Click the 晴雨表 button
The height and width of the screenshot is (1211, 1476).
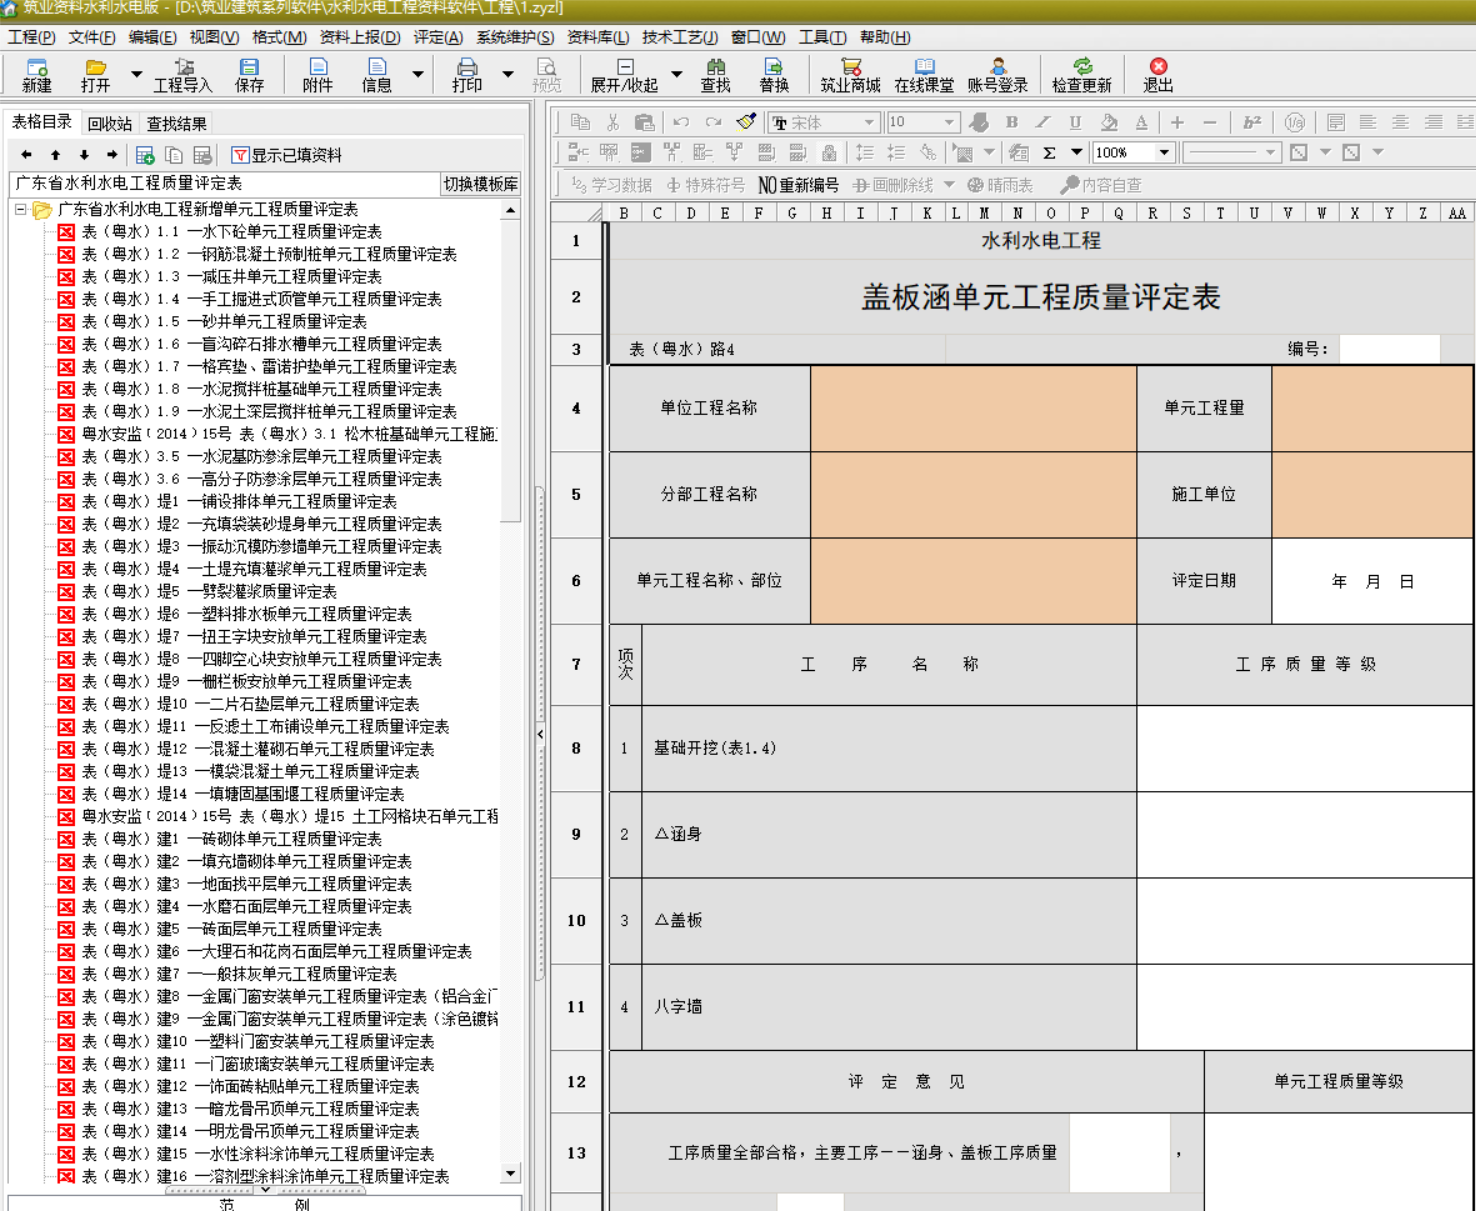(x=1000, y=185)
